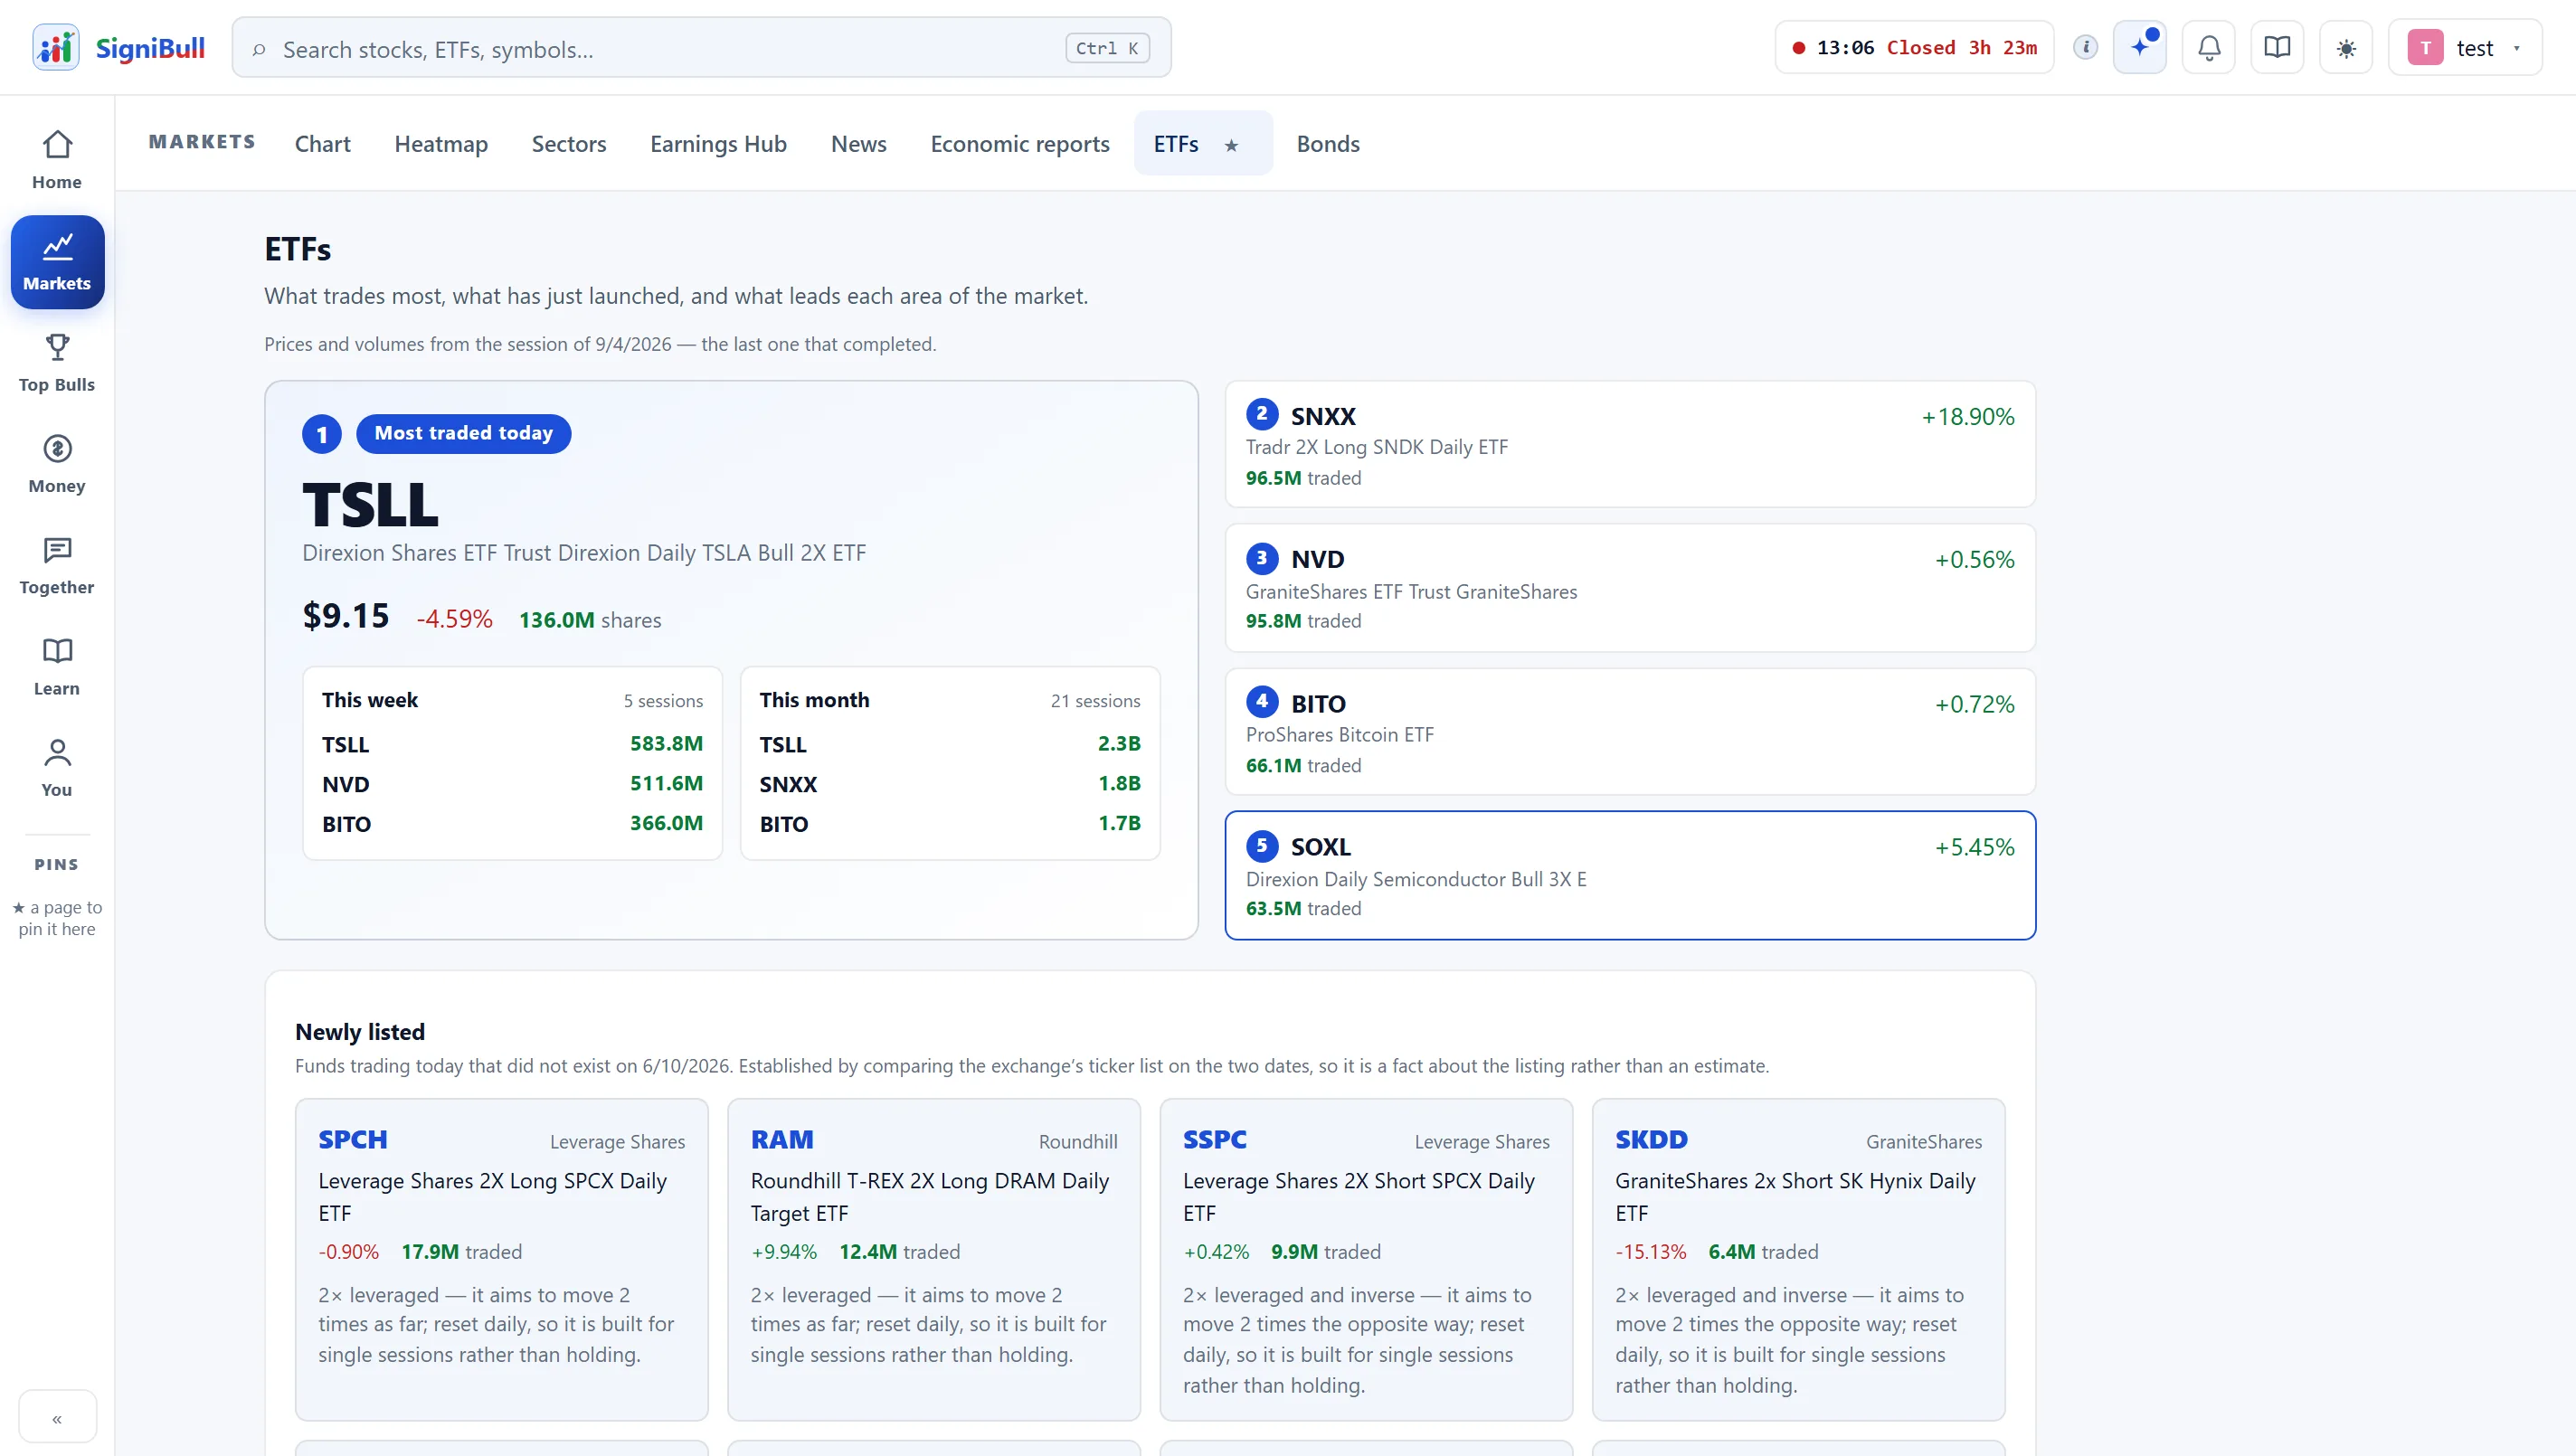The width and height of the screenshot is (2576, 1456).
Task: Open the Money sidebar section
Action: pos(57,464)
